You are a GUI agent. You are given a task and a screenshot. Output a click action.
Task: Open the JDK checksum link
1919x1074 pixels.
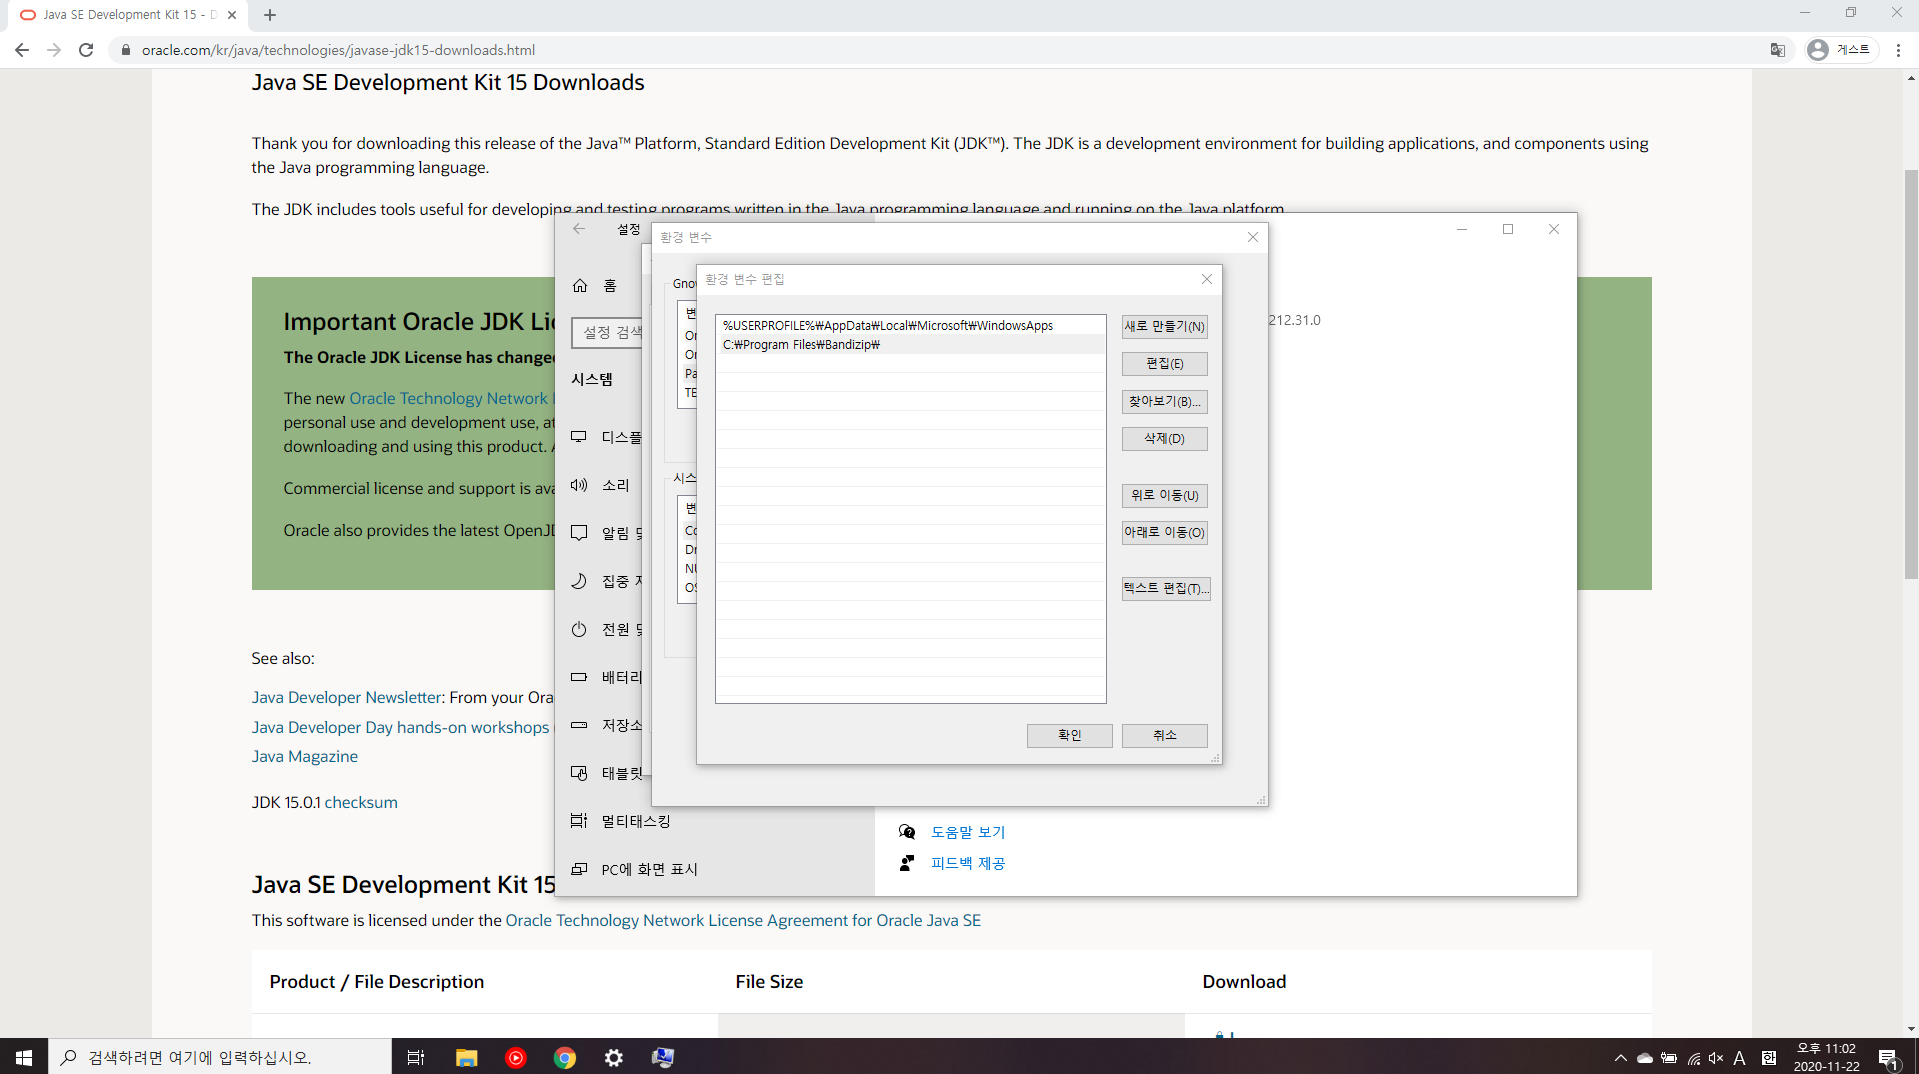[x=361, y=802]
